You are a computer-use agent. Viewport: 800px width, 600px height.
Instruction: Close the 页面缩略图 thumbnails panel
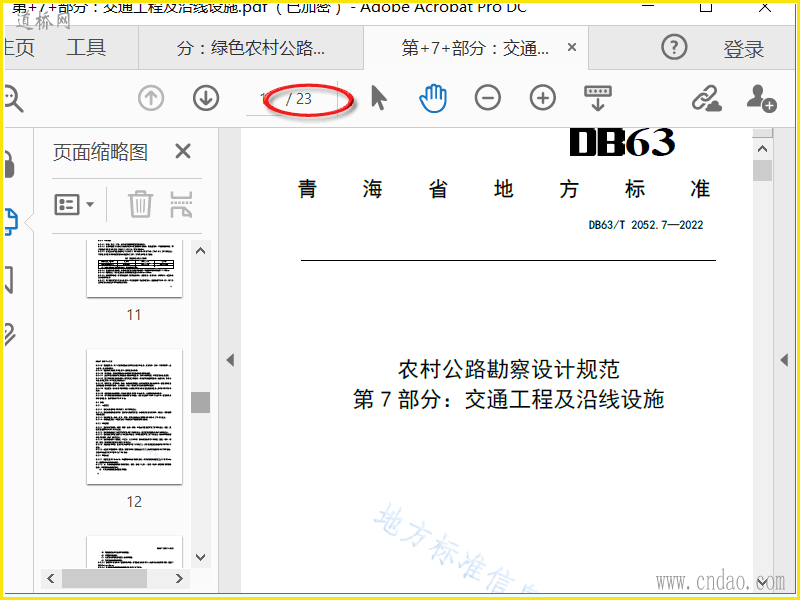(x=183, y=152)
